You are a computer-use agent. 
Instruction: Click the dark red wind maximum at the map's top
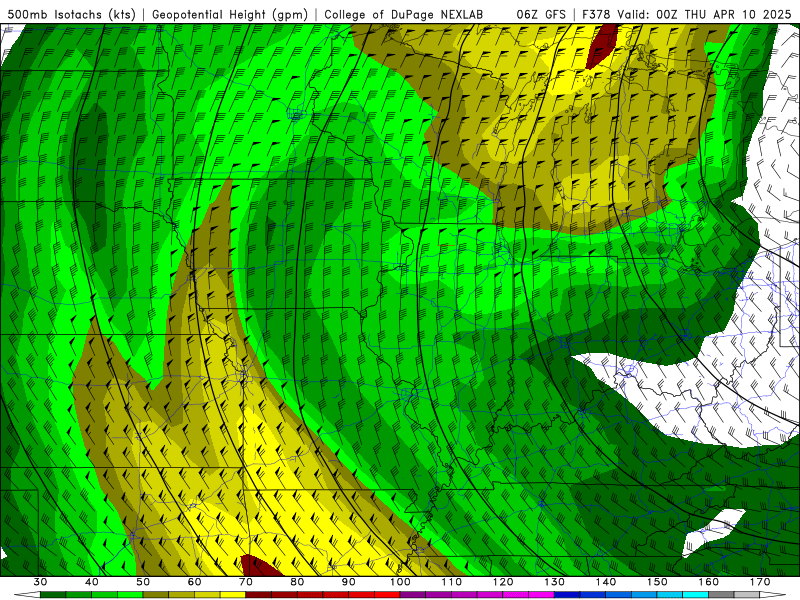(602, 46)
